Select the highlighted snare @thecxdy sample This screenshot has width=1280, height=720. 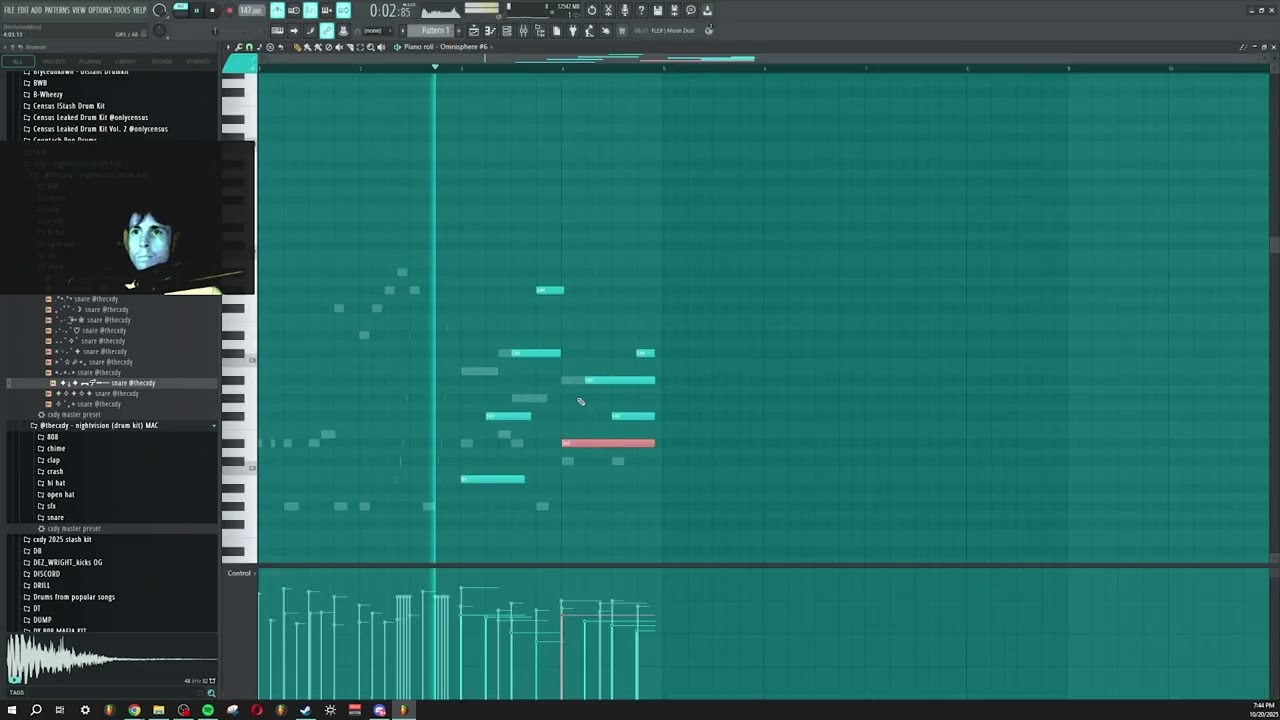pyautogui.click(x=108, y=383)
